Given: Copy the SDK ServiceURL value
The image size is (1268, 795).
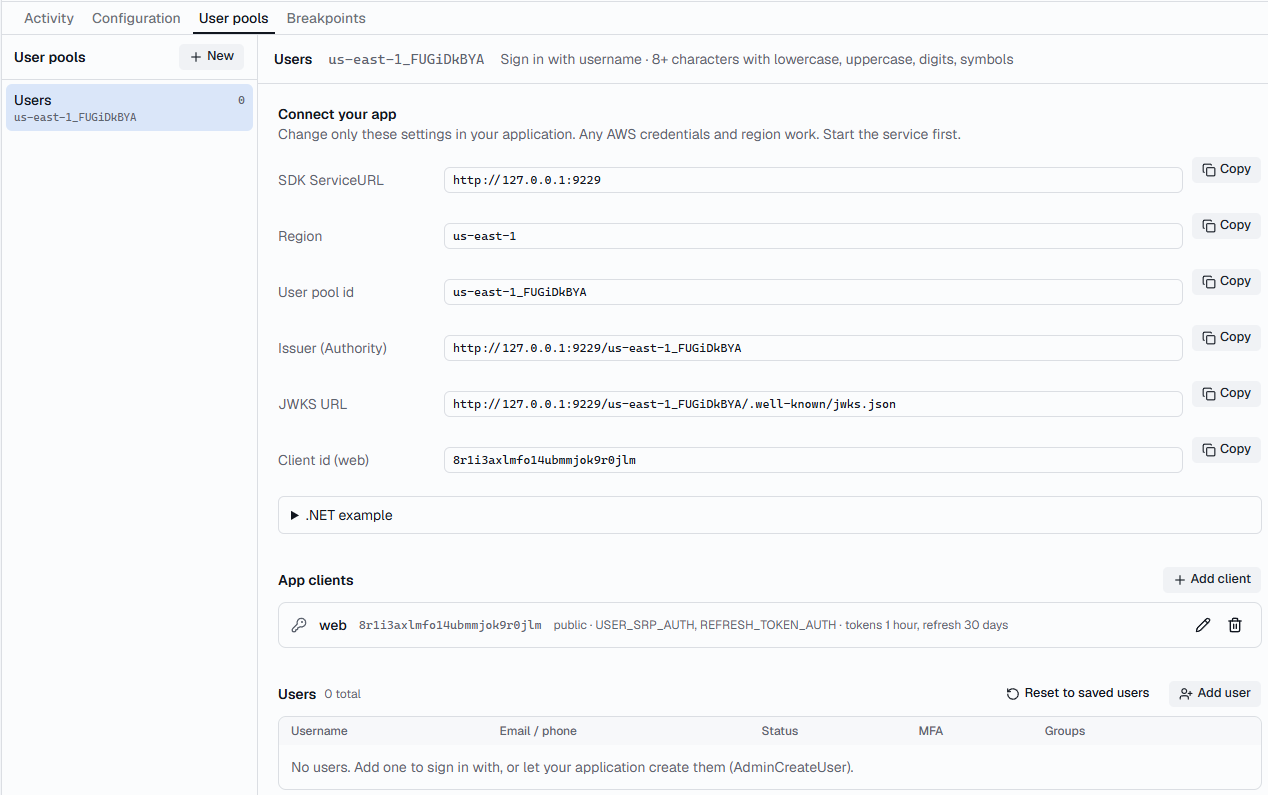Looking at the screenshot, I should [1226, 169].
